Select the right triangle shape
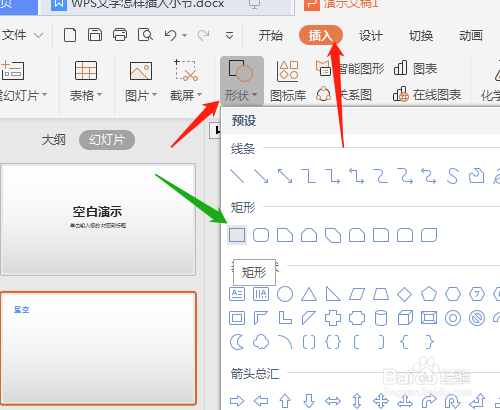The width and height of the screenshot is (500, 410). pyautogui.click(x=333, y=294)
